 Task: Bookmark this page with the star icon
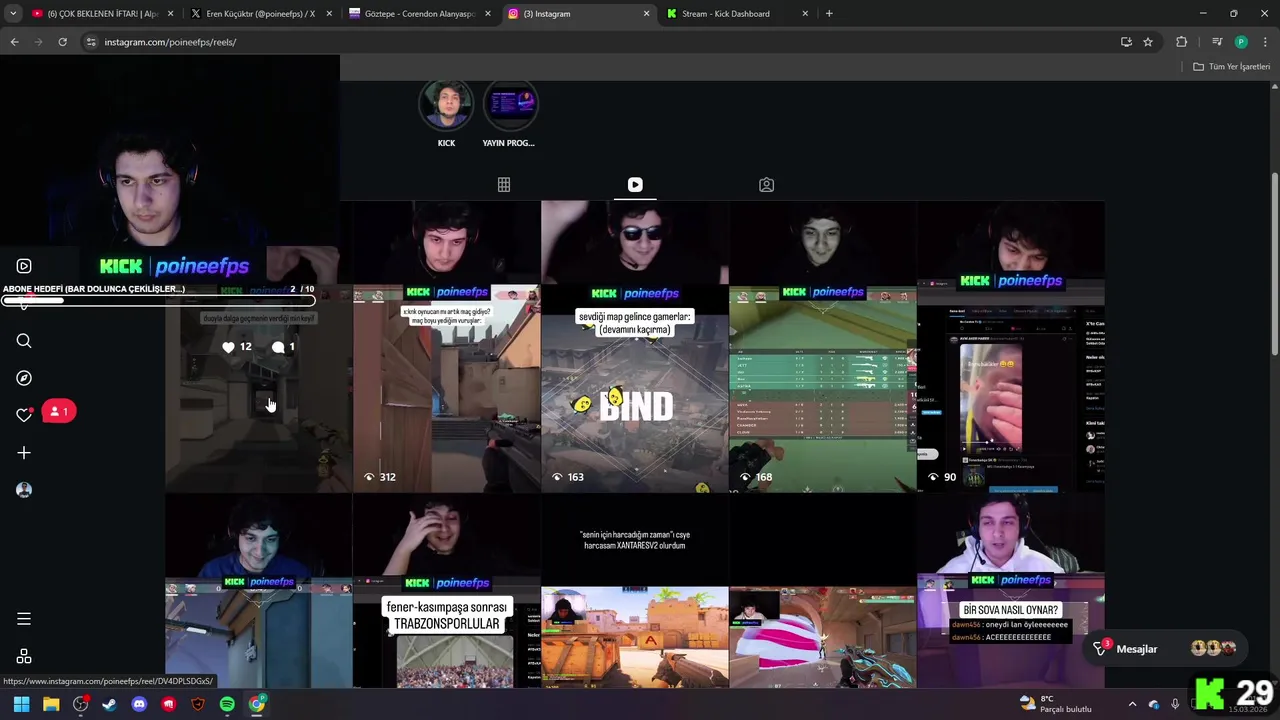point(1148,42)
